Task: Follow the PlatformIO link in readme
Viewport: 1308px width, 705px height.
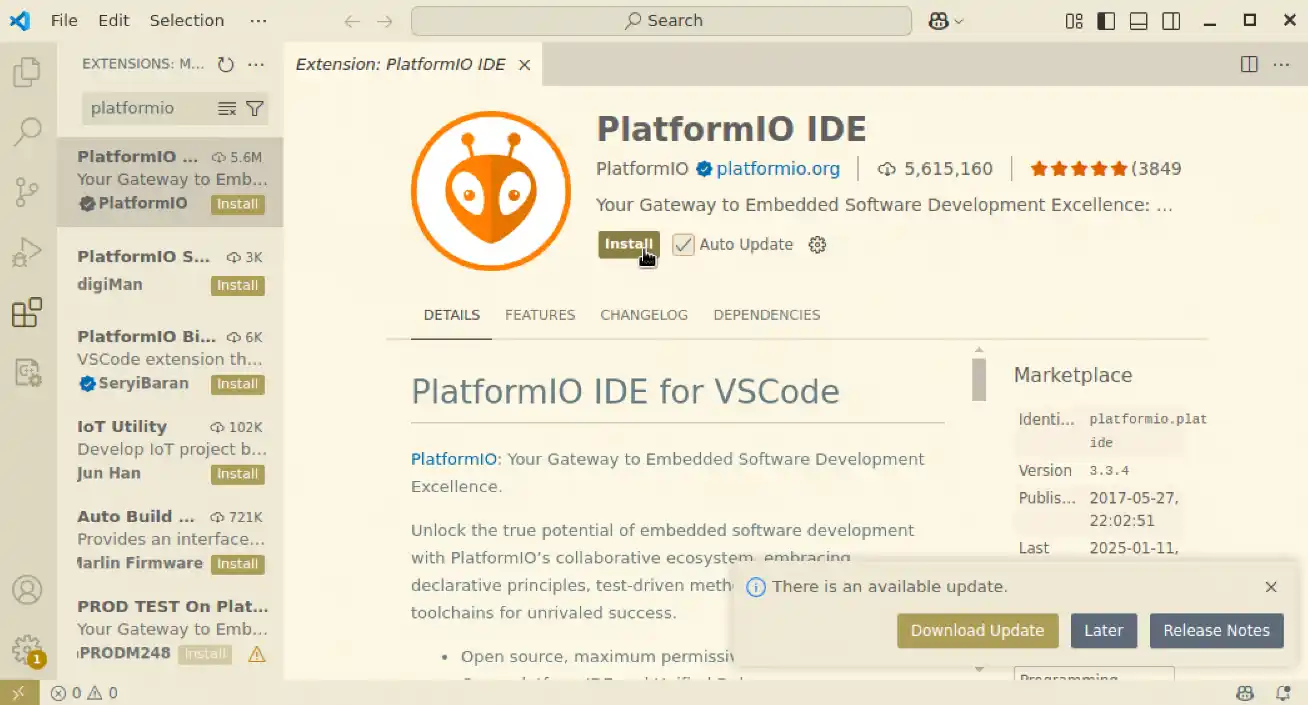Action: point(454,459)
